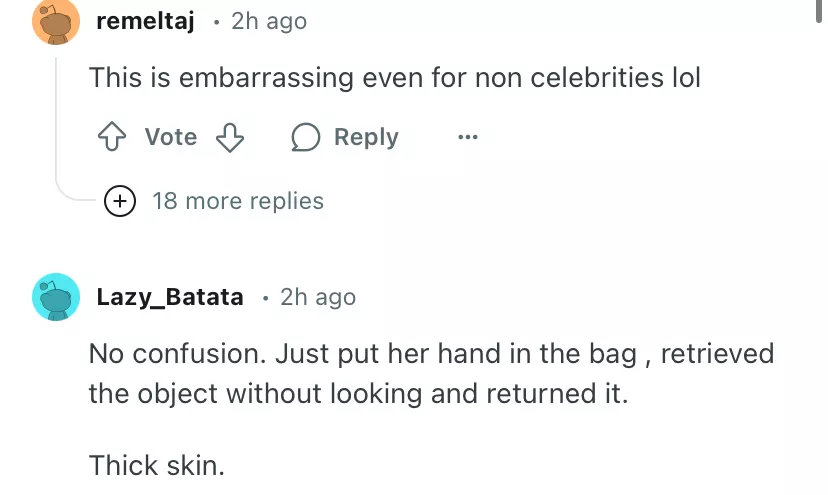Click the Vote count label
This screenshot has width=828, height=495.
[x=170, y=137]
